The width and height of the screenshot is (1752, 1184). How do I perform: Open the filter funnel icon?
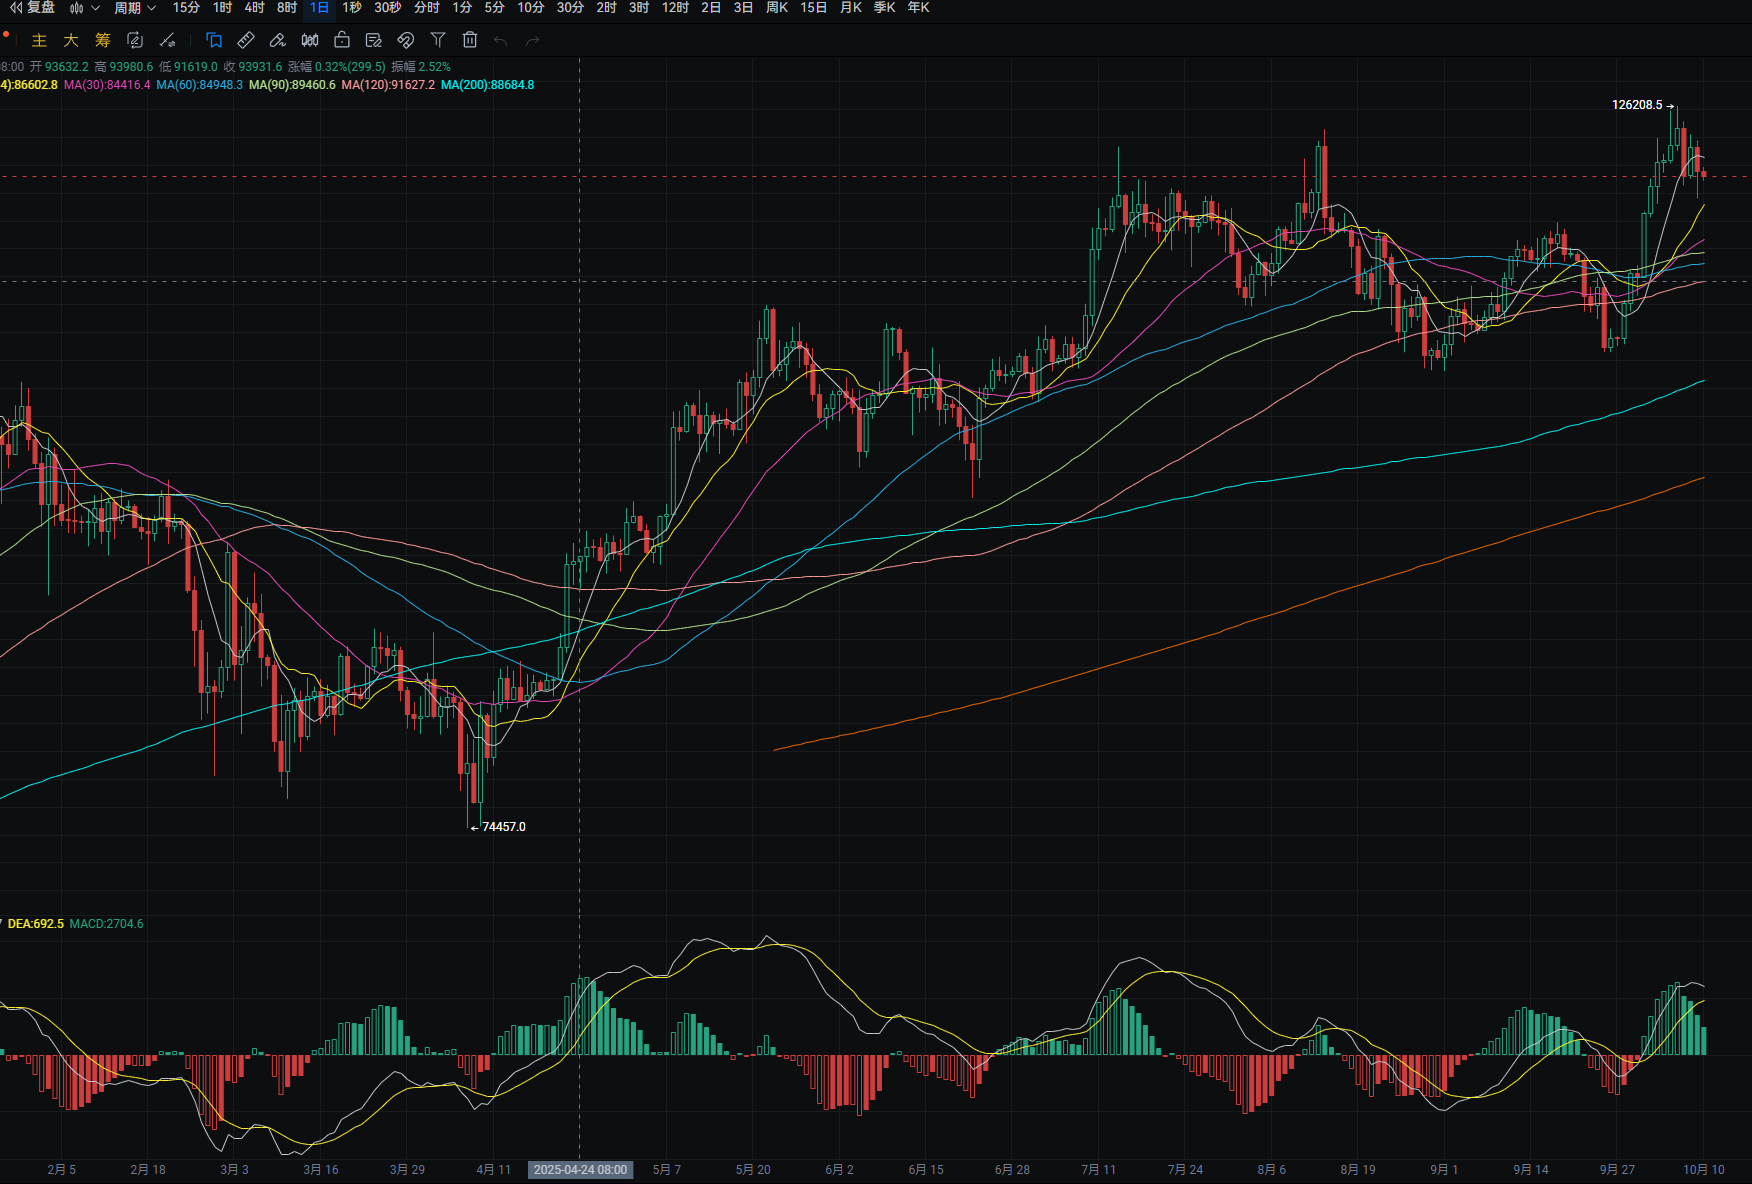tap(438, 40)
